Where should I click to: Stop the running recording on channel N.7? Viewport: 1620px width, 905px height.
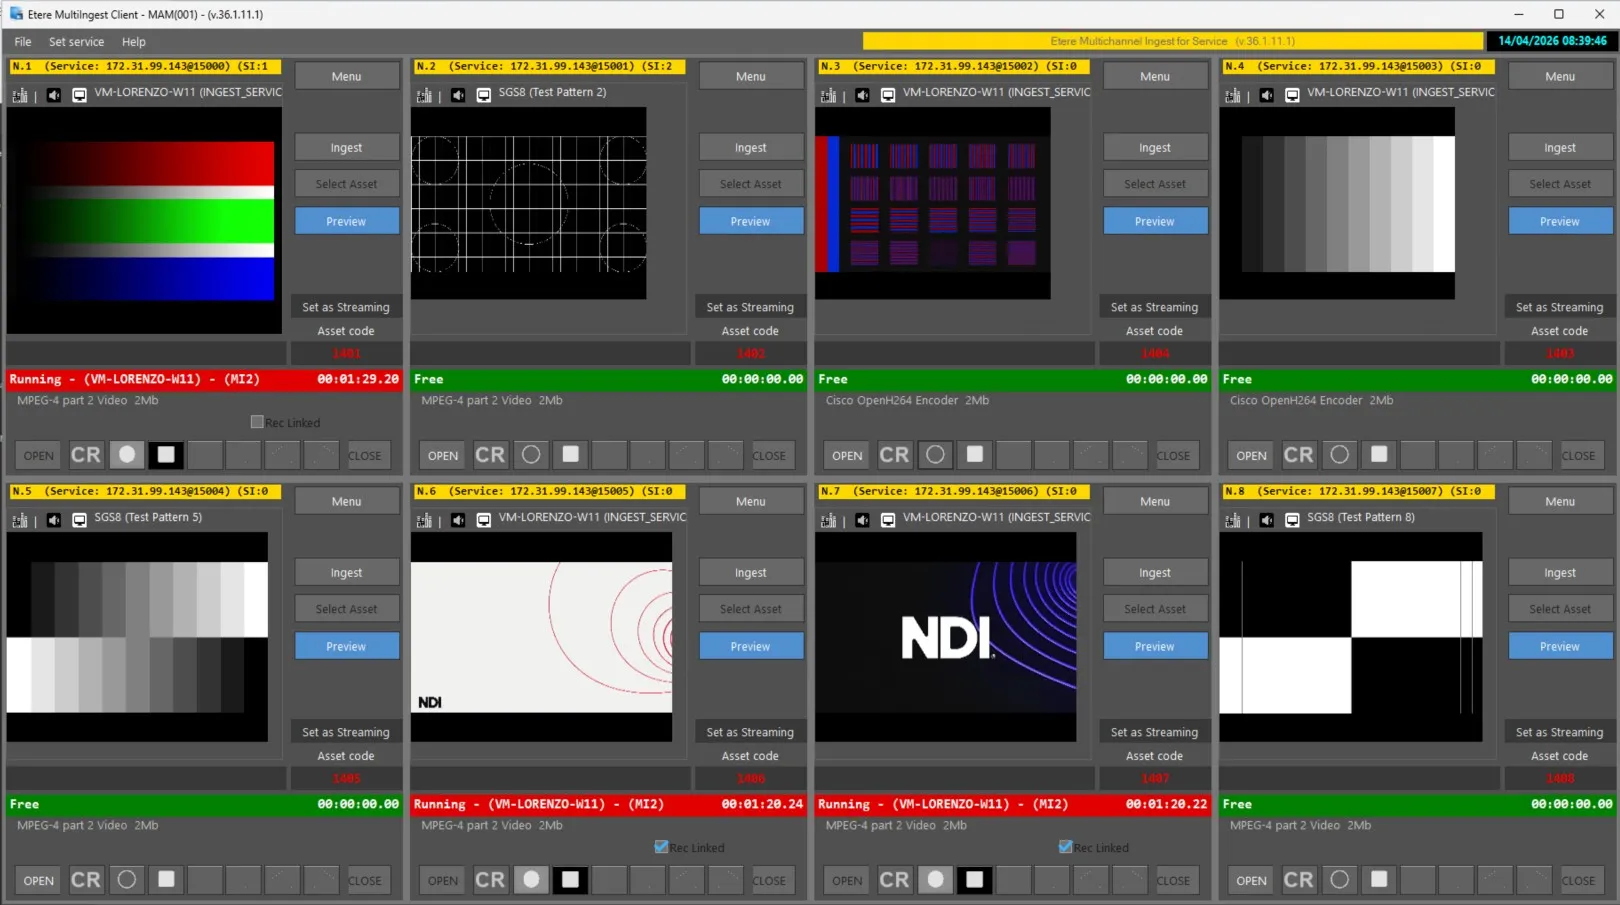tap(974, 880)
